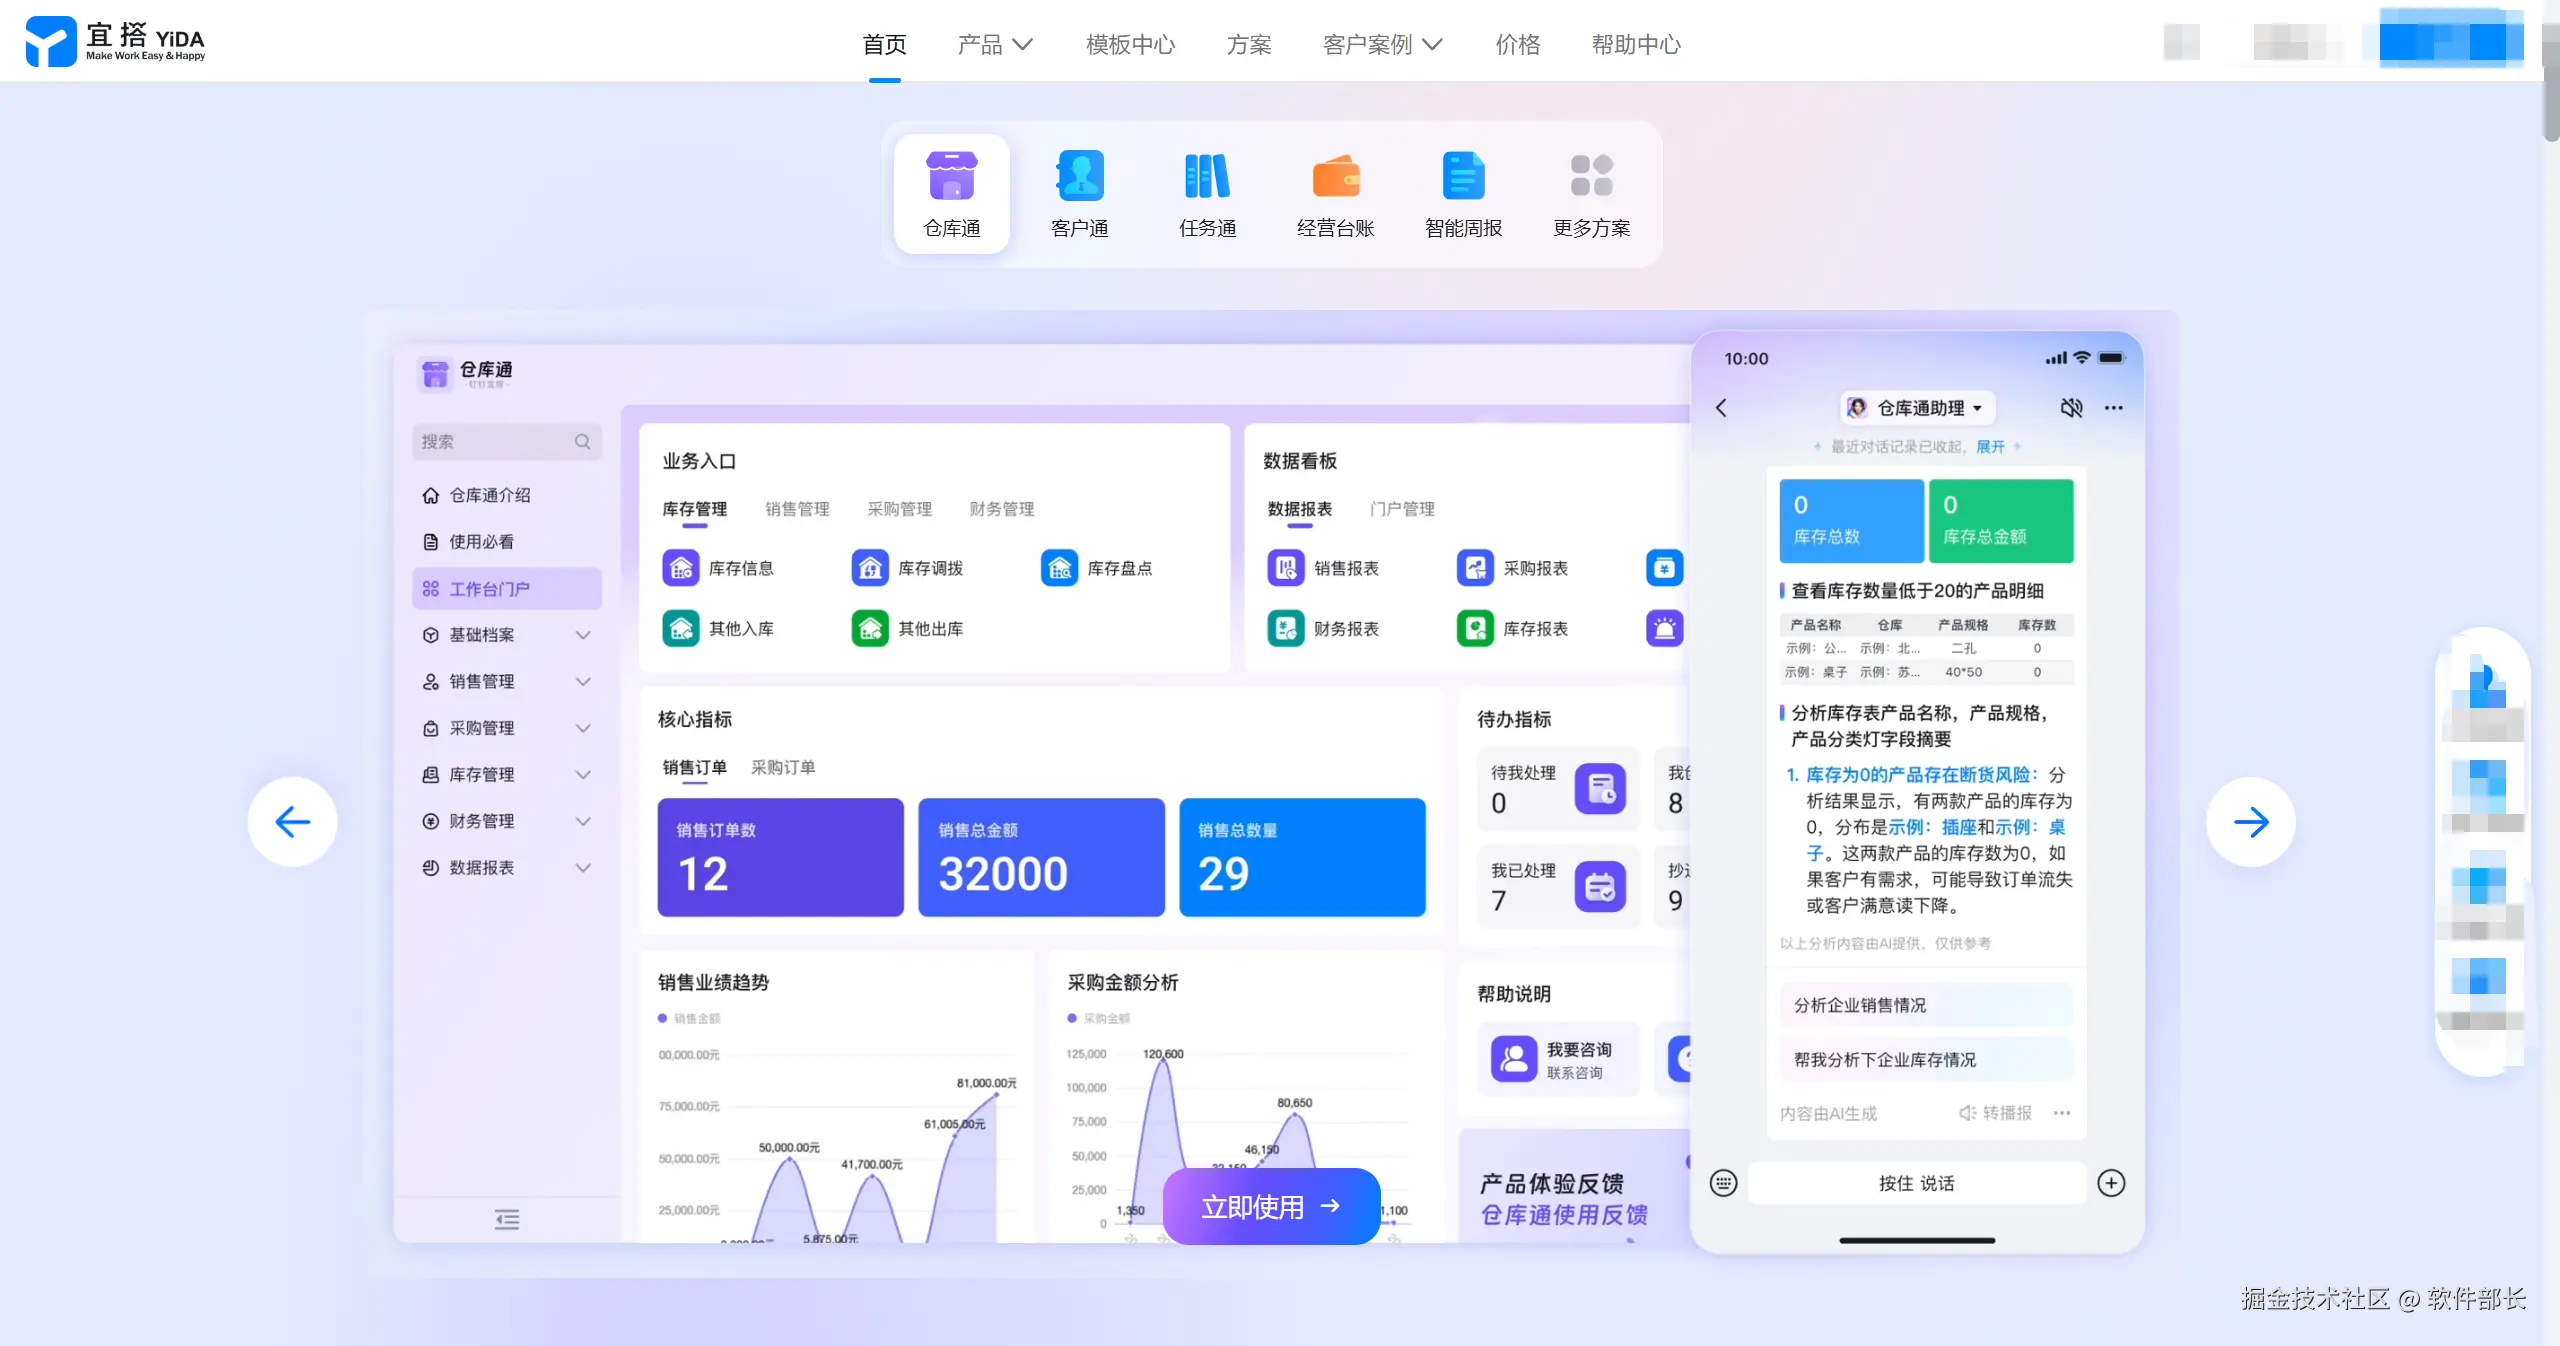Switch to keyboard input in phone chat

pyautogui.click(x=1723, y=1183)
